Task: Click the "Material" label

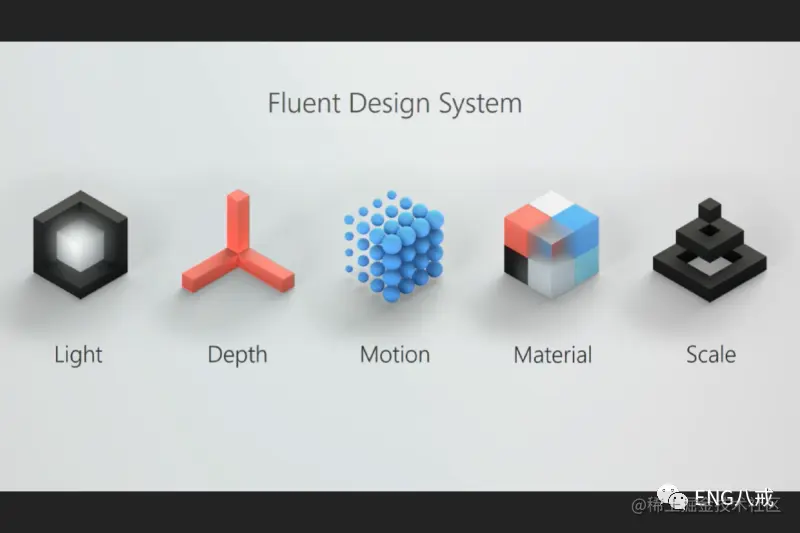Action: coord(553,354)
